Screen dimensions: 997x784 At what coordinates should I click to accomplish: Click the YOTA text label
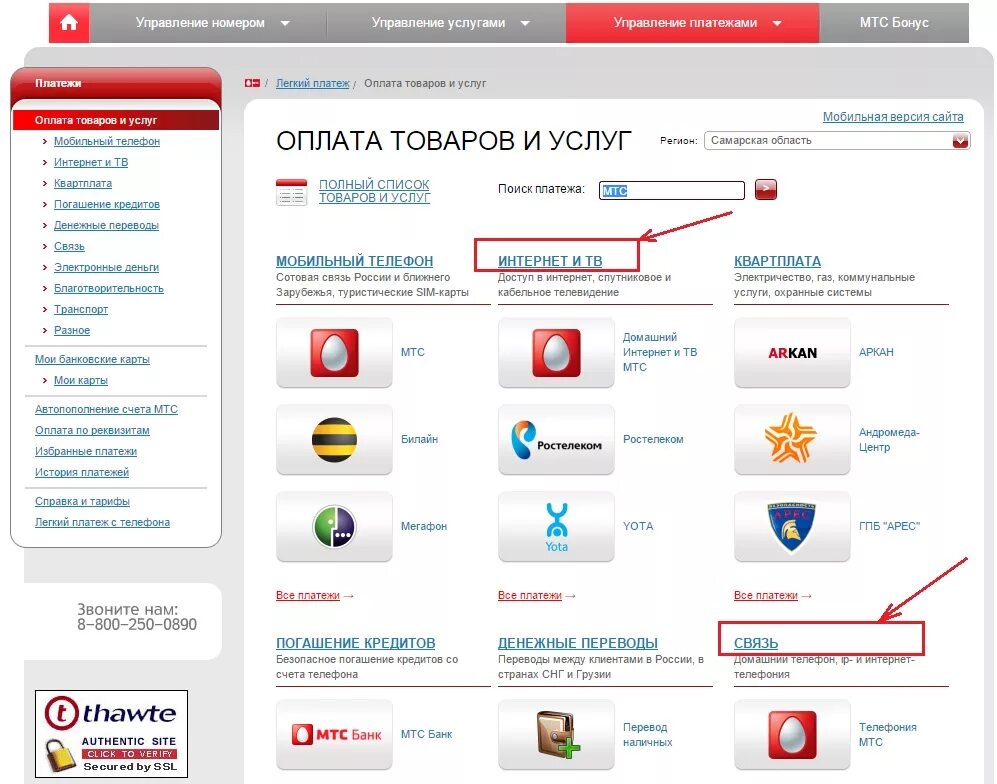click(x=638, y=526)
